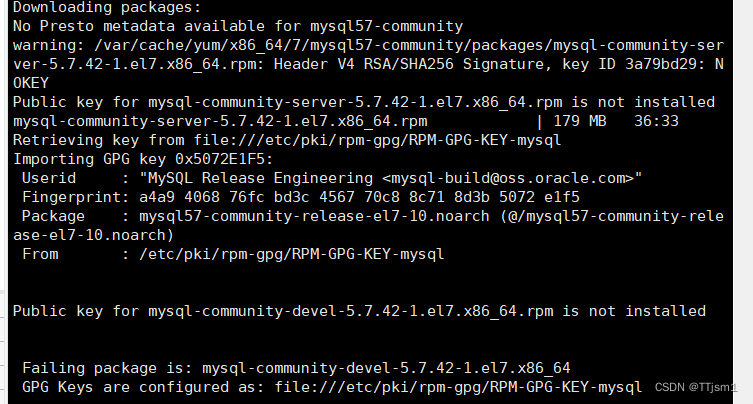Click the Fingerprint hash value
The height and width of the screenshot is (404, 753).
(x=359, y=197)
